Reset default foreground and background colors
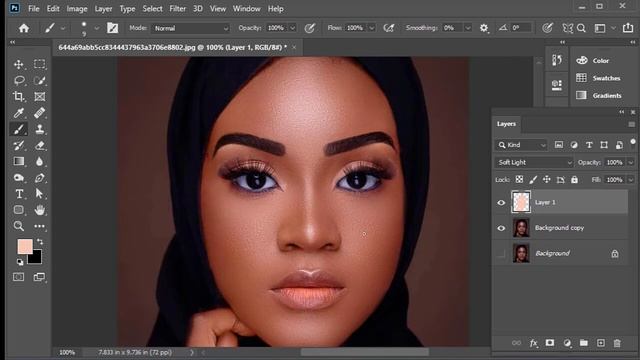The width and height of the screenshot is (640, 360). (20, 262)
